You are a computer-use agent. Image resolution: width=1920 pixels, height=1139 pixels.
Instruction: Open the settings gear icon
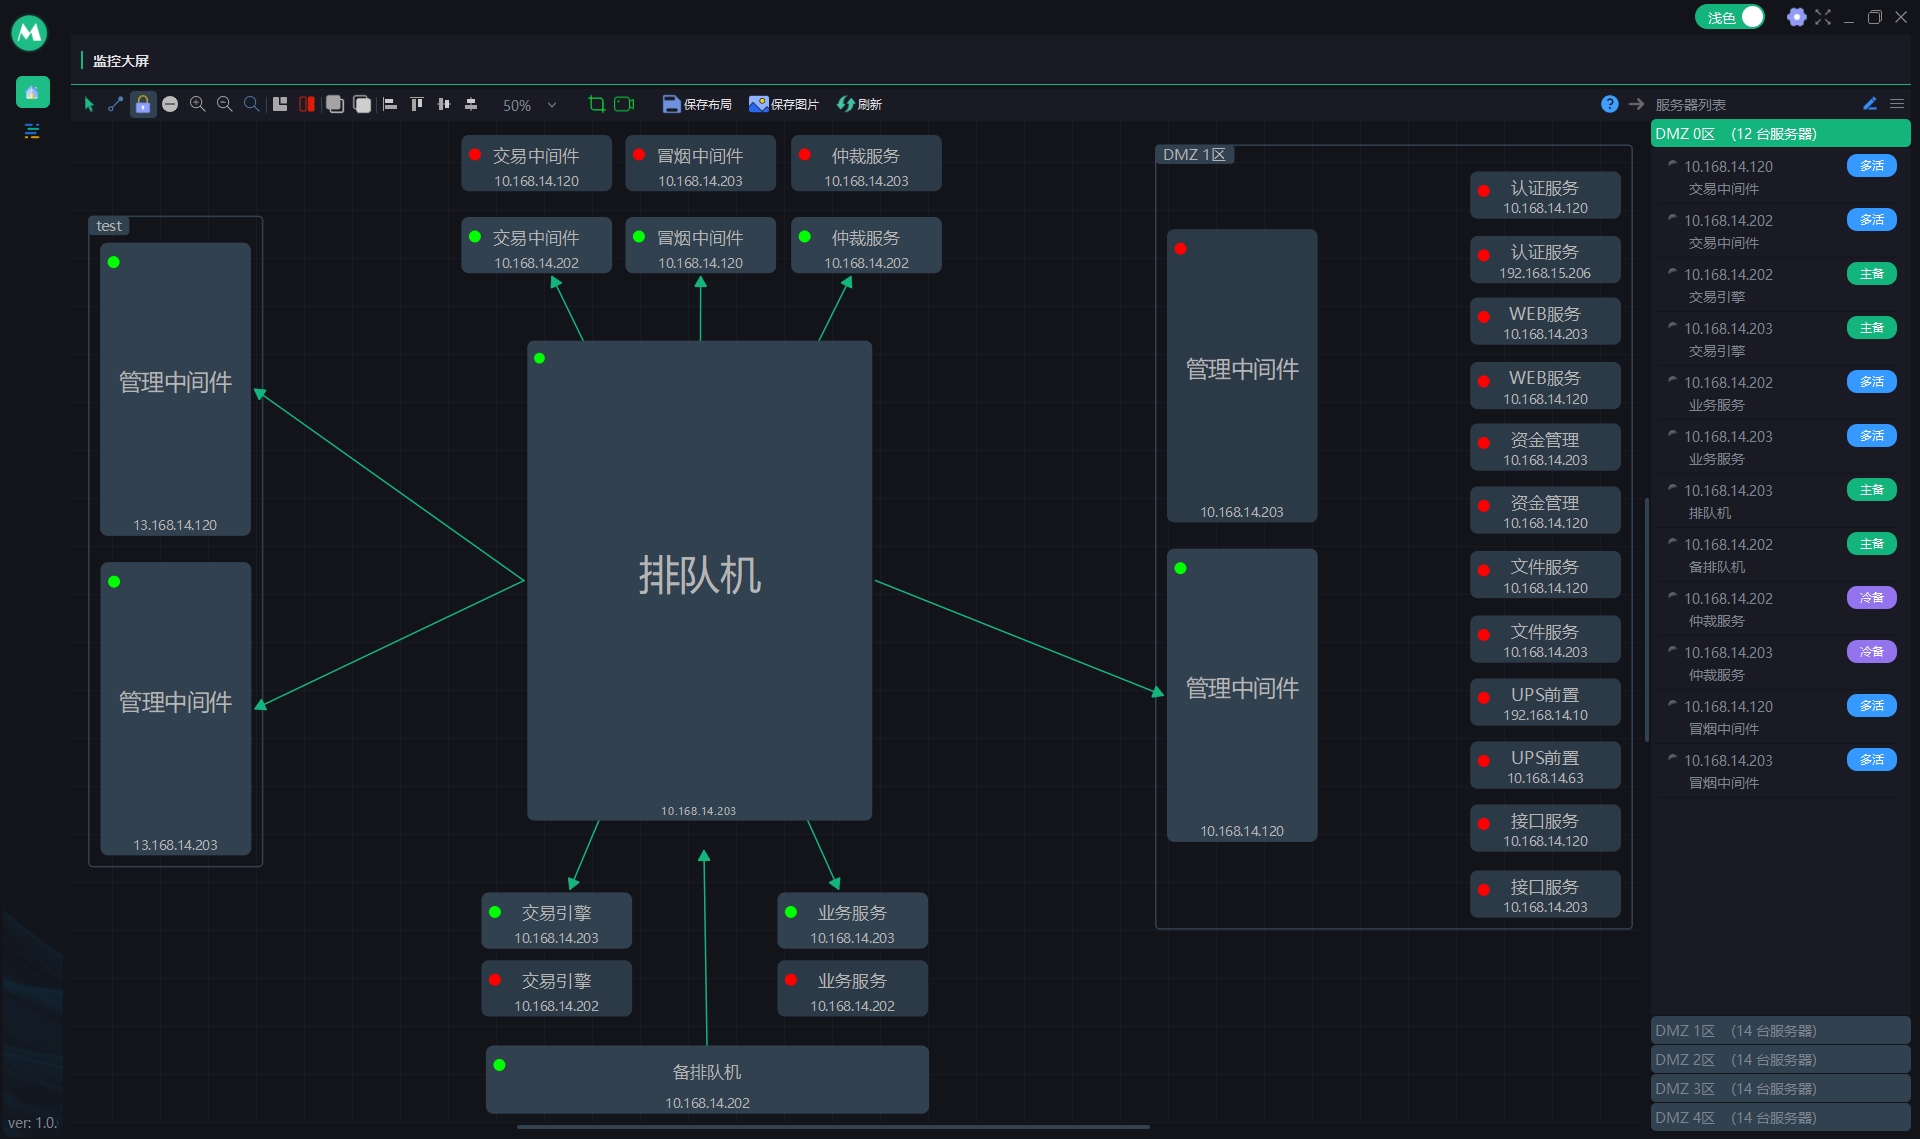click(x=1796, y=17)
